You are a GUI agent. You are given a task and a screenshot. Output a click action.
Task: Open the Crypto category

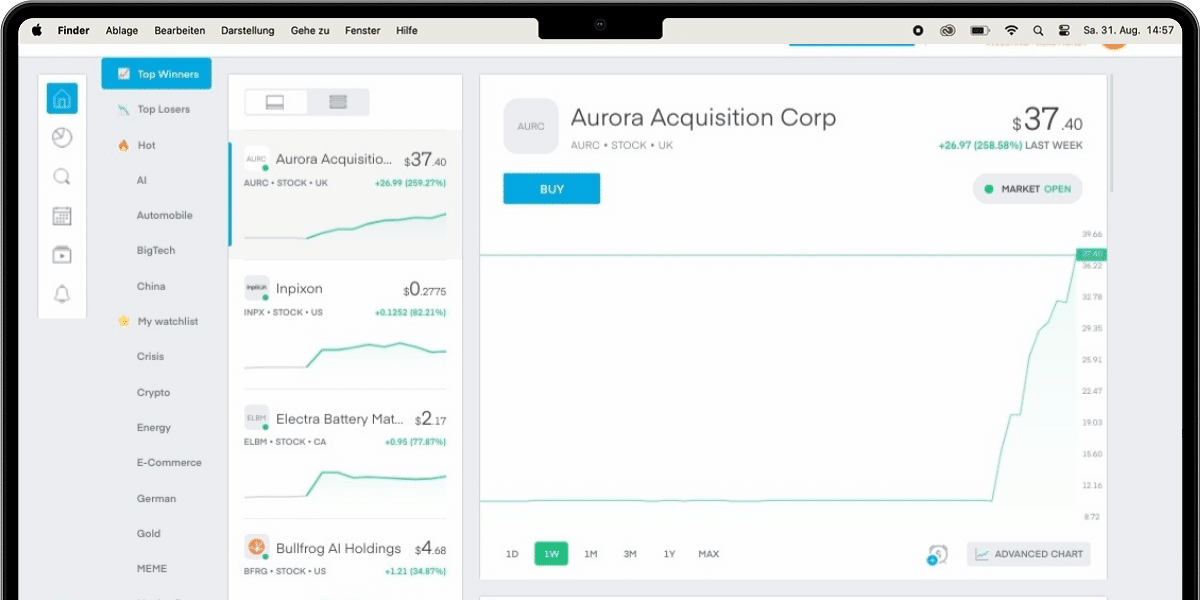(154, 392)
